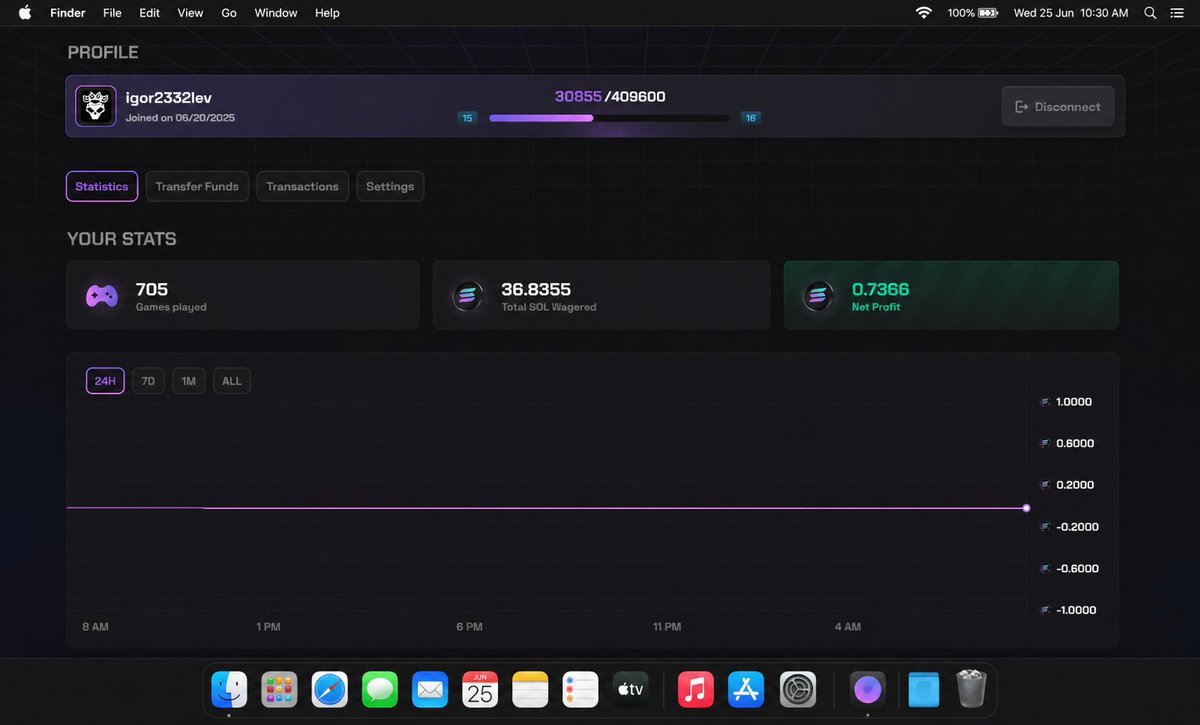Select the 7D chart range
The image size is (1200, 725).
[x=148, y=381]
